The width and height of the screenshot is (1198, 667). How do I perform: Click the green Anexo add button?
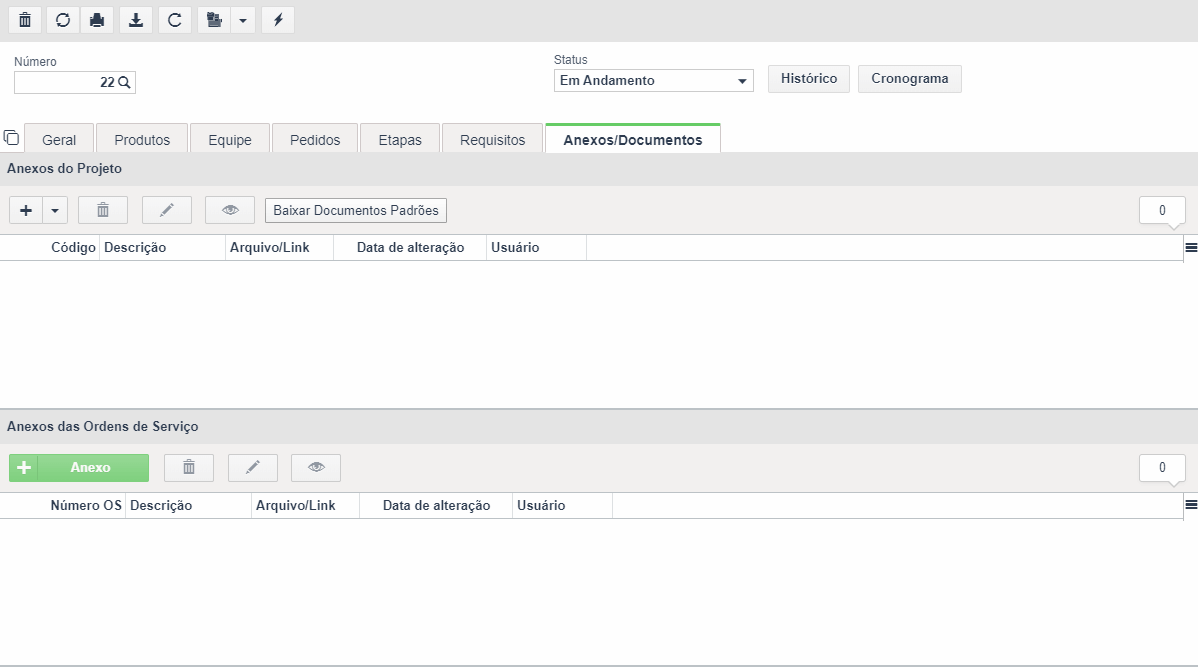79,468
